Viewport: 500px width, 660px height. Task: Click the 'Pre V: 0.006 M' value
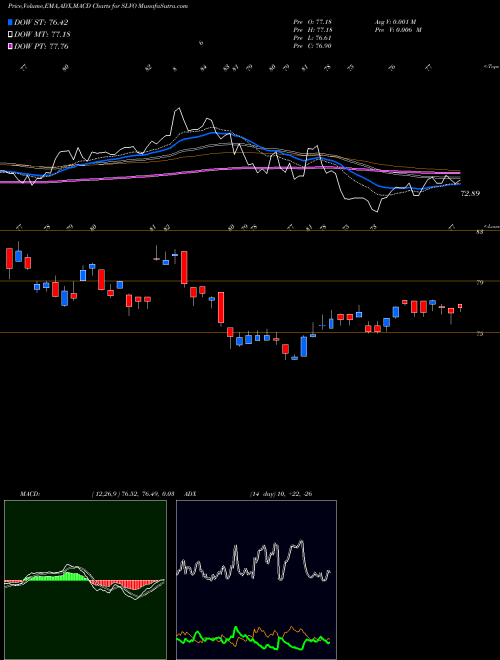398,30
